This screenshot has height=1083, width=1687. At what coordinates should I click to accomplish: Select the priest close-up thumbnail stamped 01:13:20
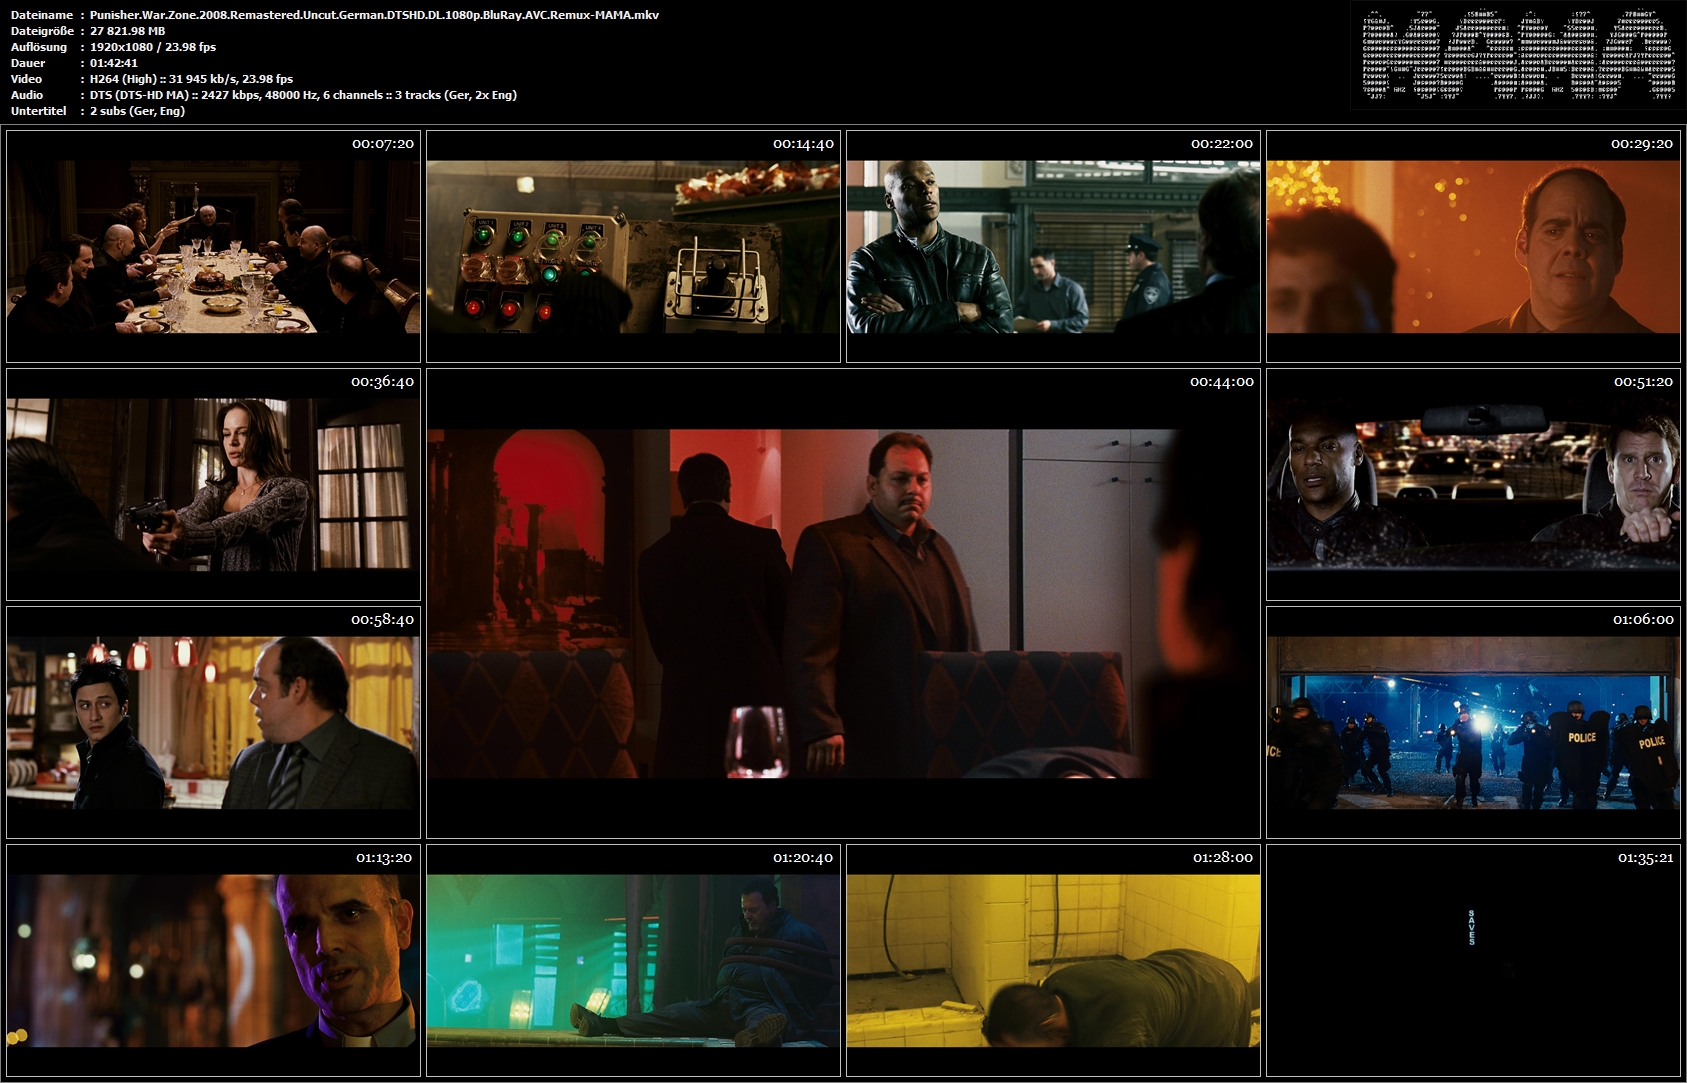(x=213, y=960)
